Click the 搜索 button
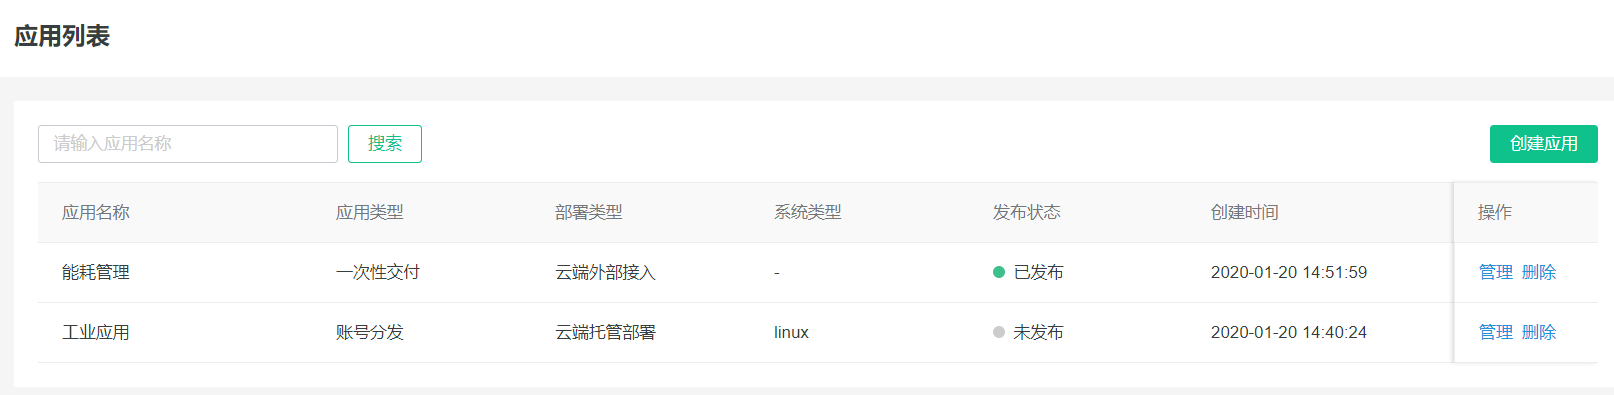The image size is (1614, 395). tap(385, 144)
